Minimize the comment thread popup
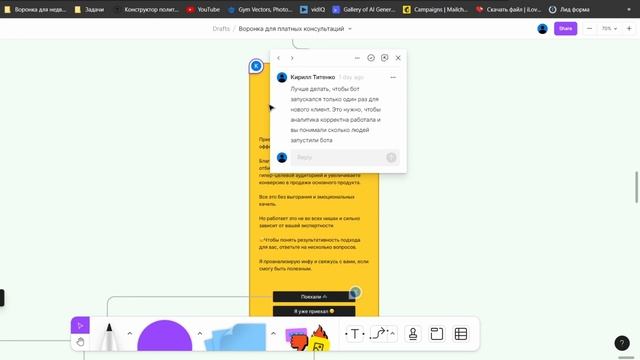Viewport: 640px width, 360px height. (357, 58)
